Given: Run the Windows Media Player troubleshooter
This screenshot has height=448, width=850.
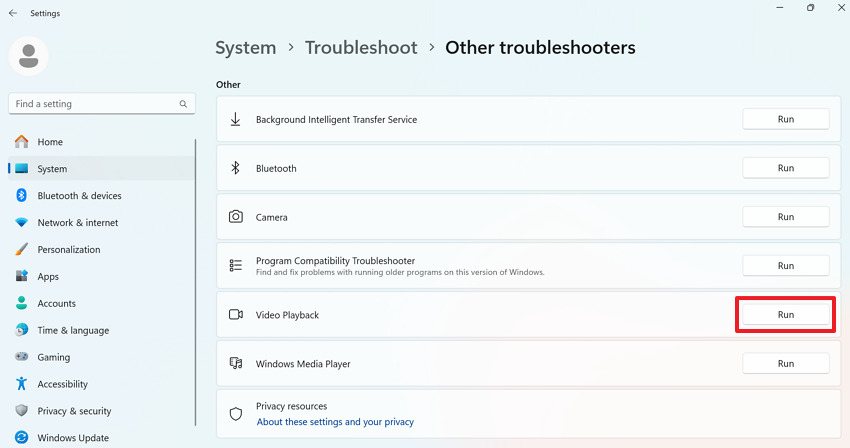Looking at the screenshot, I should pyautogui.click(x=785, y=363).
